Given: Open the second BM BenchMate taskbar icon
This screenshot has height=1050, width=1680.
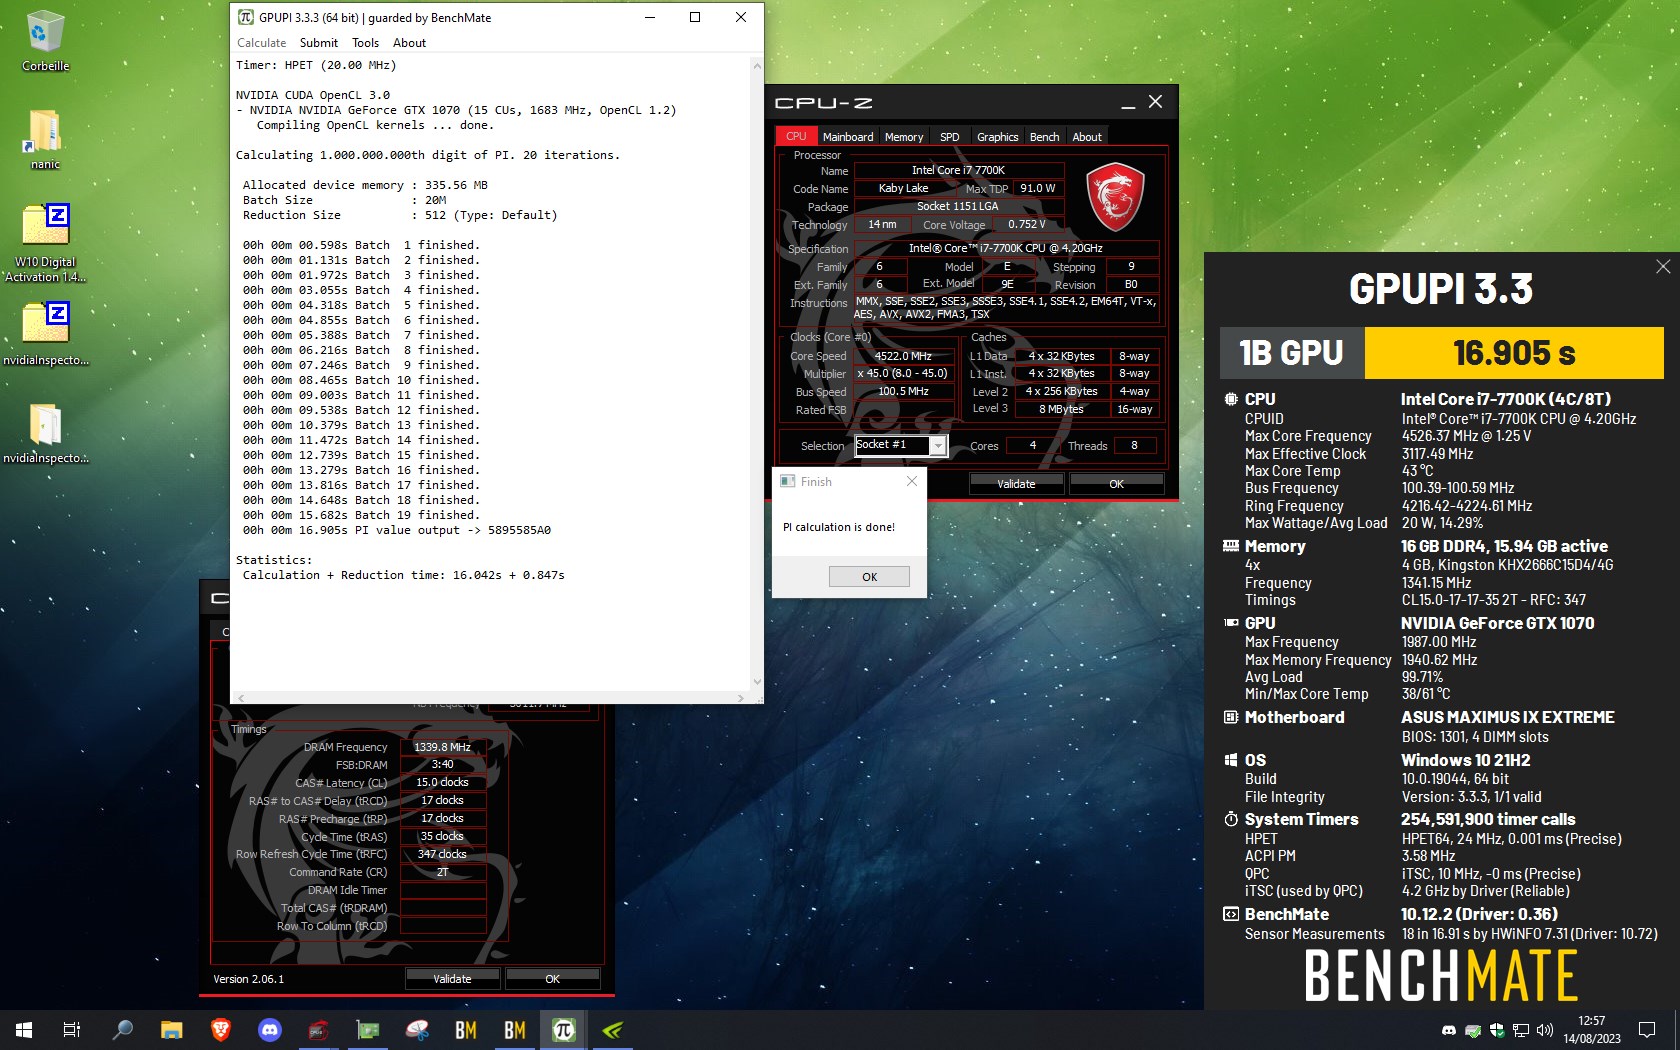Looking at the screenshot, I should (x=515, y=1029).
